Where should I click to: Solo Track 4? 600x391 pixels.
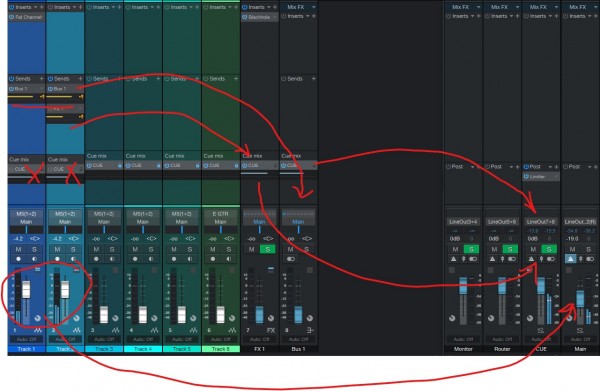click(151, 249)
